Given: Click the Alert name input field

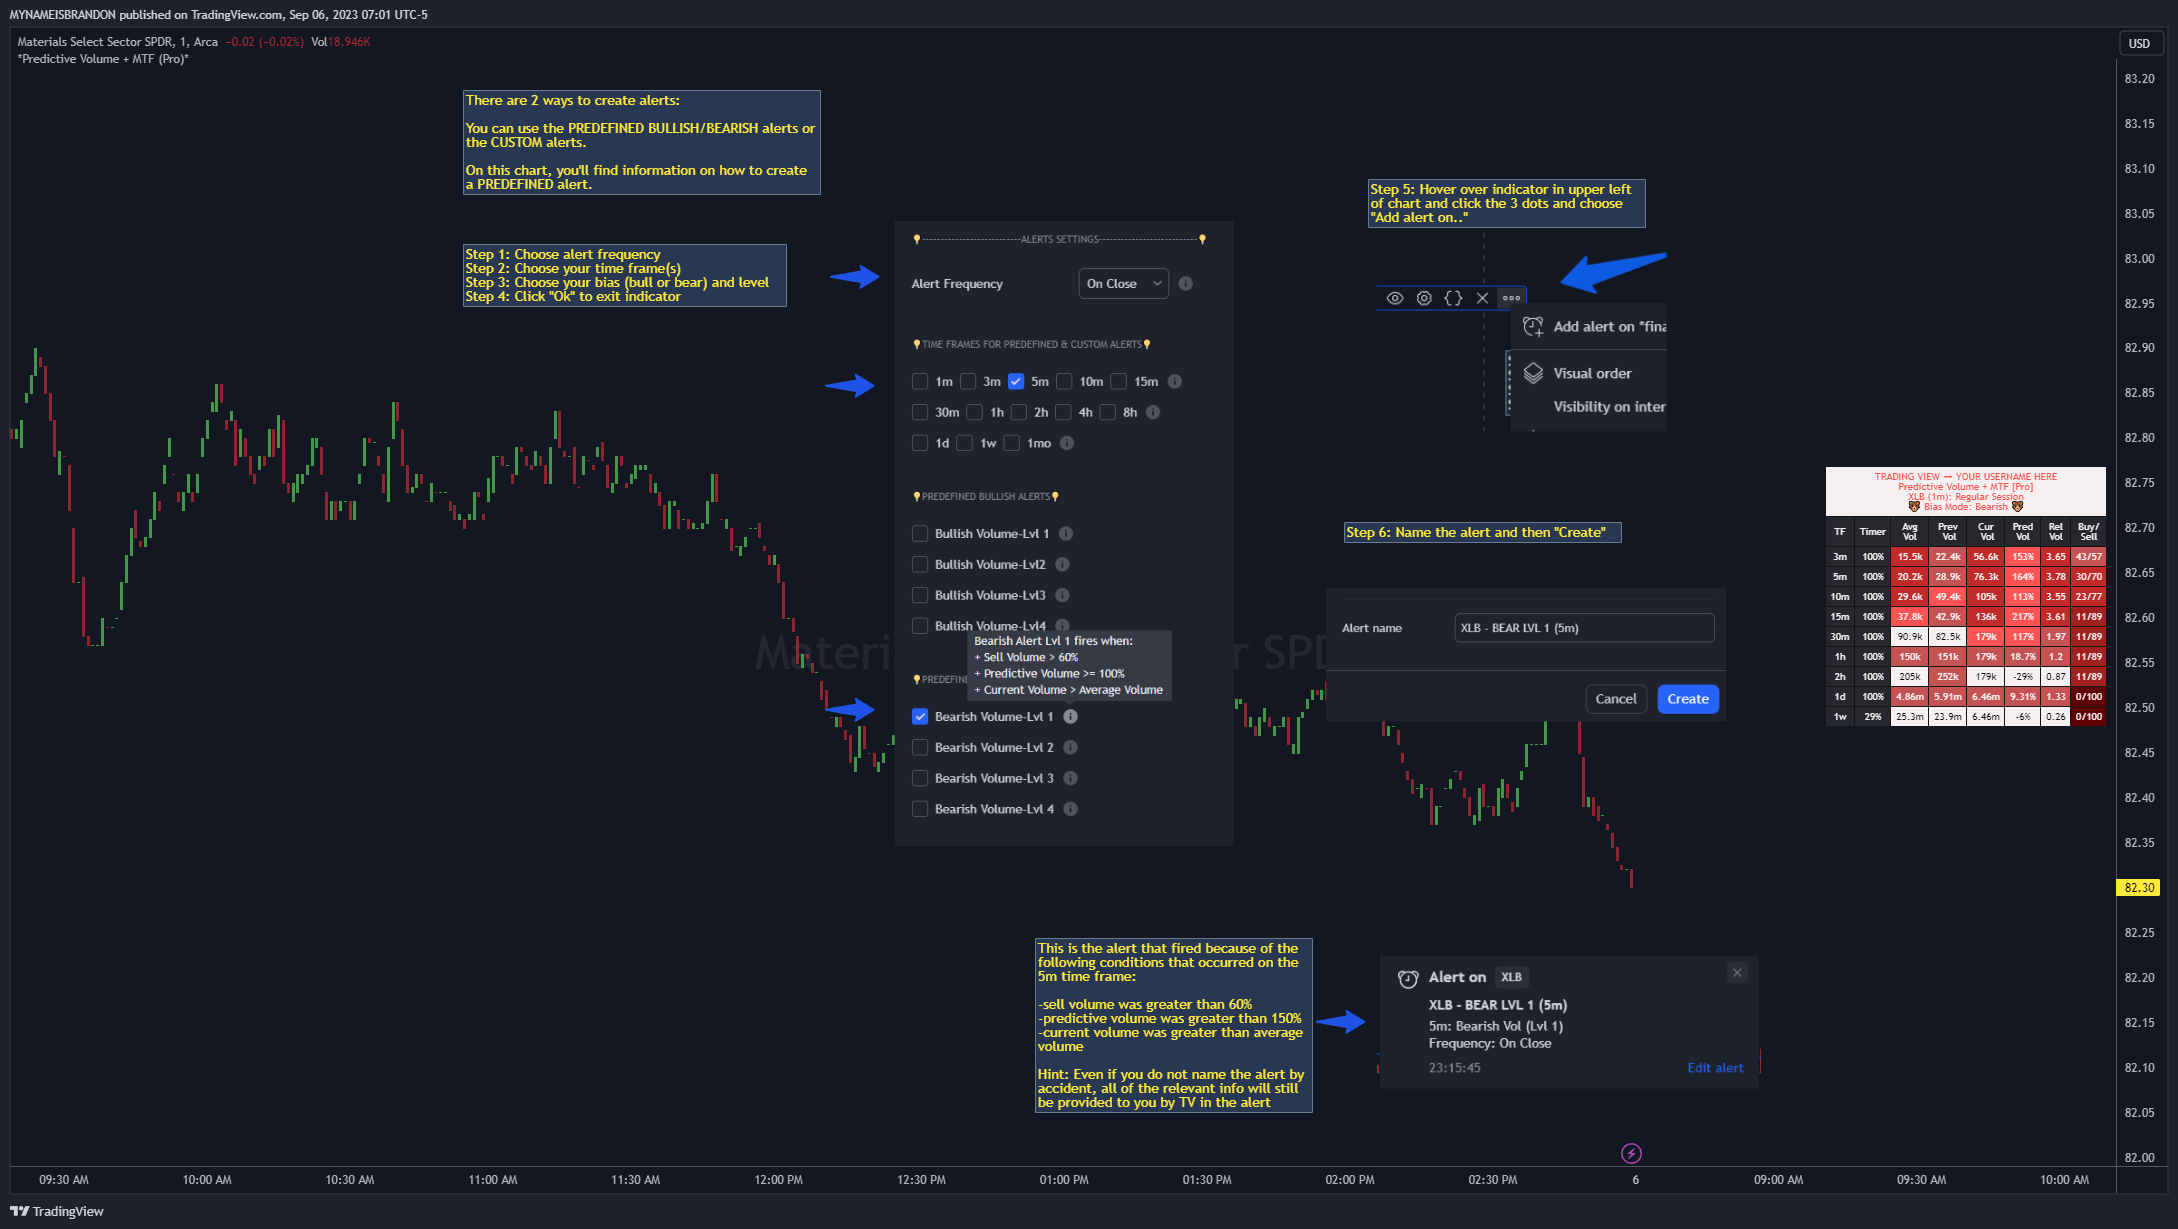Looking at the screenshot, I should point(1584,628).
